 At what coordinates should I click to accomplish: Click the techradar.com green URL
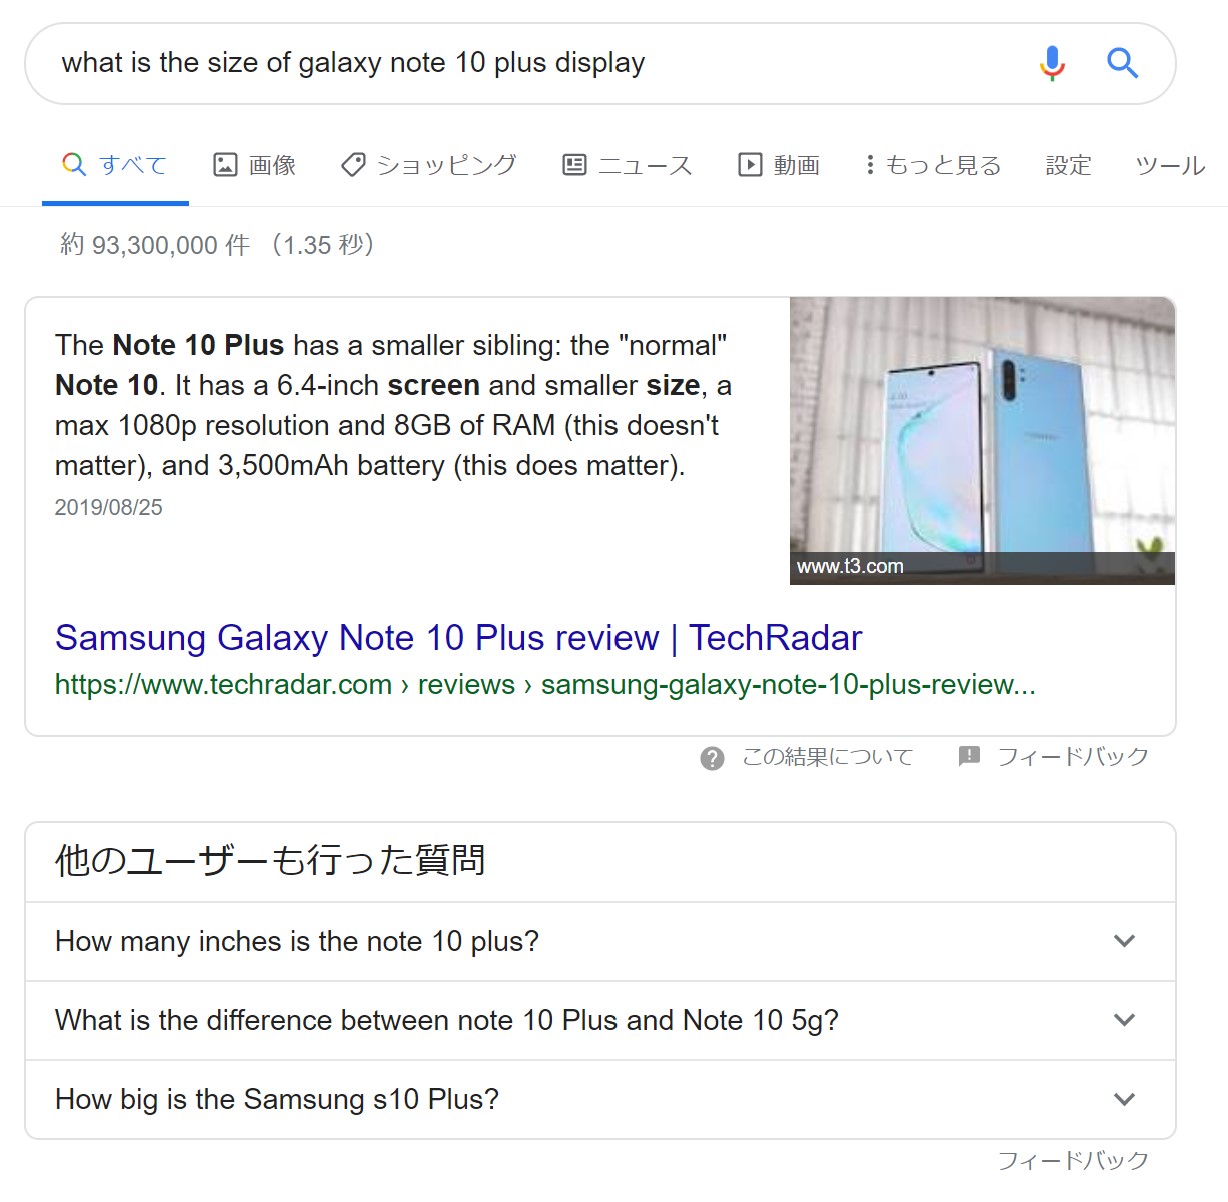545,685
